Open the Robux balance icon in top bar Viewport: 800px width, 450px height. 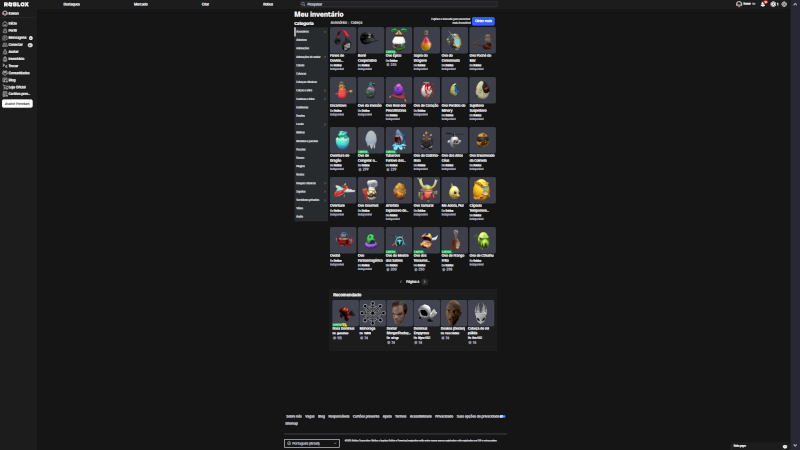point(773,4)
